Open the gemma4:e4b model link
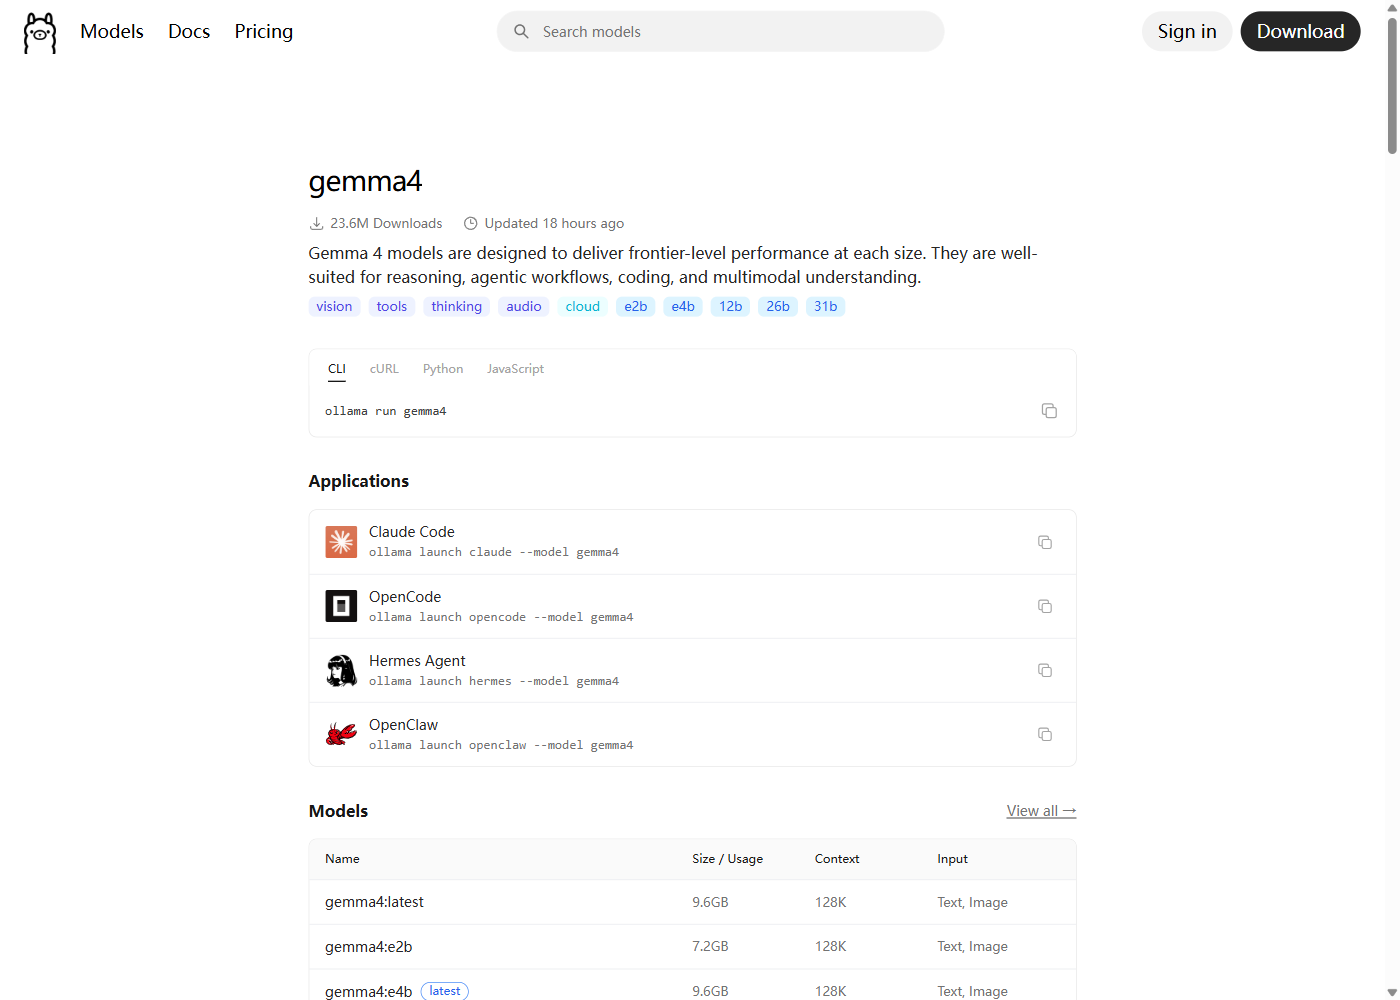The height and width of the screenshot is (1000, 1400). click(x=368, y=991)
